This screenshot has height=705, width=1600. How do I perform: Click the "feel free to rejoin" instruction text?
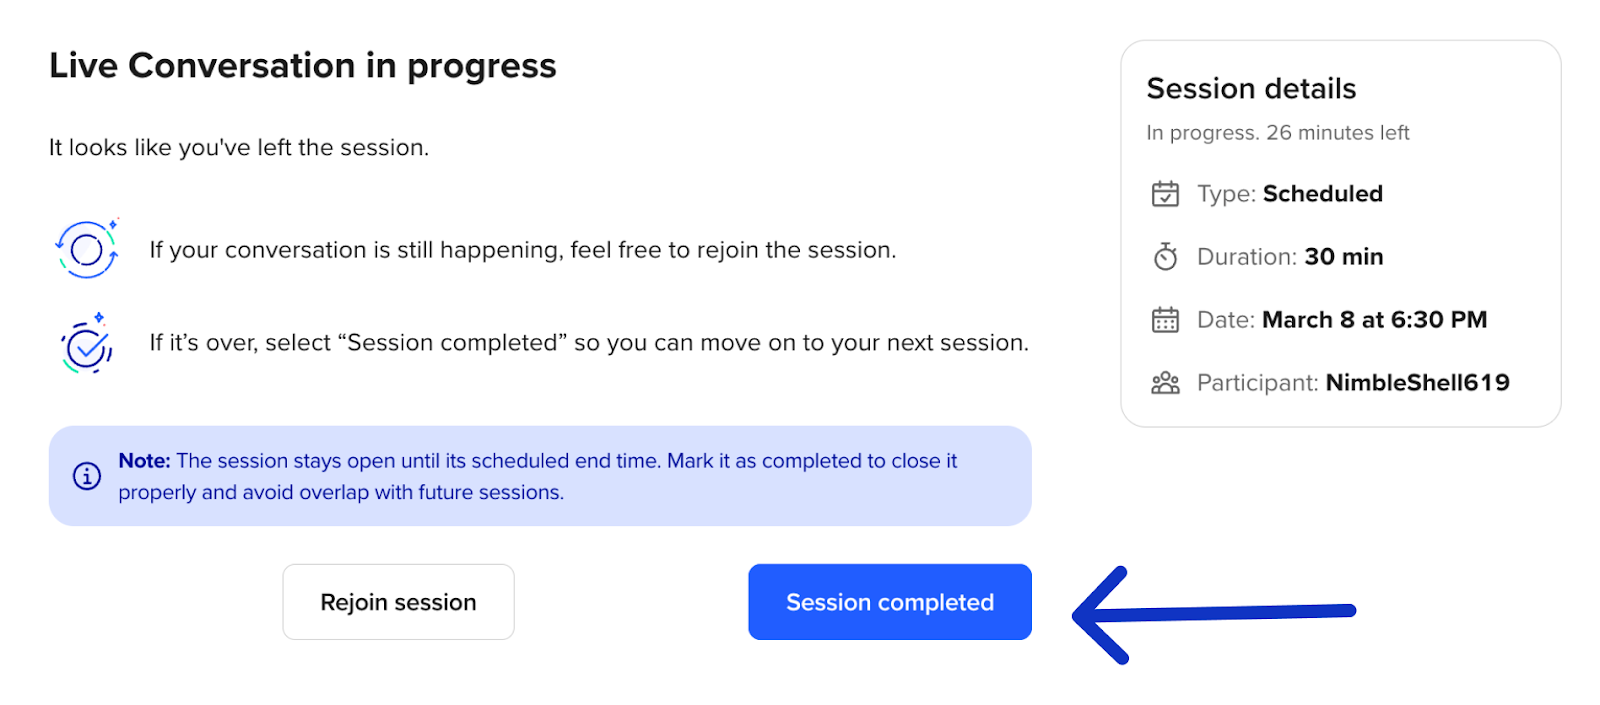[522, 250]
